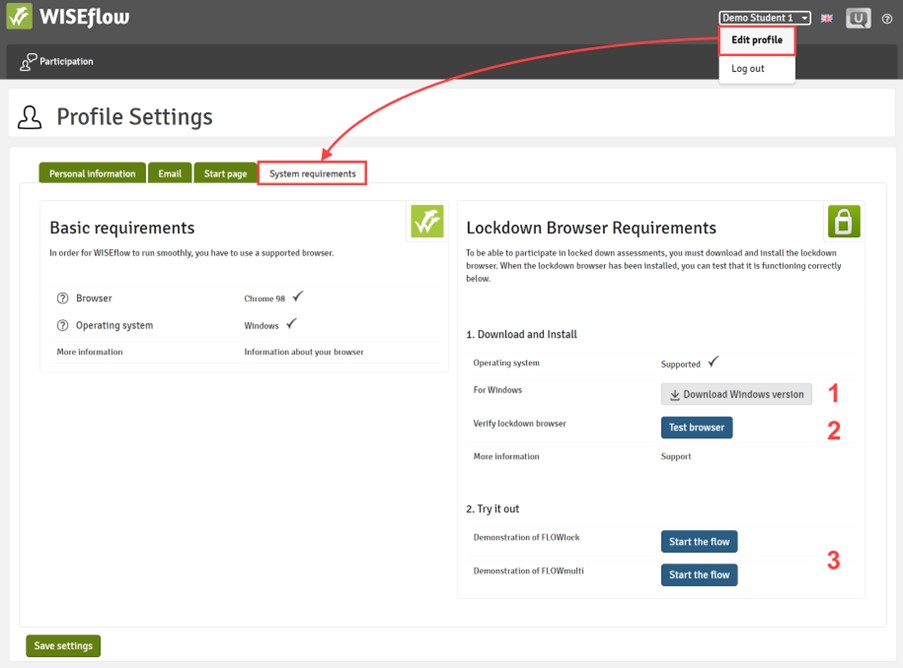Click the green WISEflow Basic requirements icon
This screenshot has height=668, width=903.
(x=427, y=221)
